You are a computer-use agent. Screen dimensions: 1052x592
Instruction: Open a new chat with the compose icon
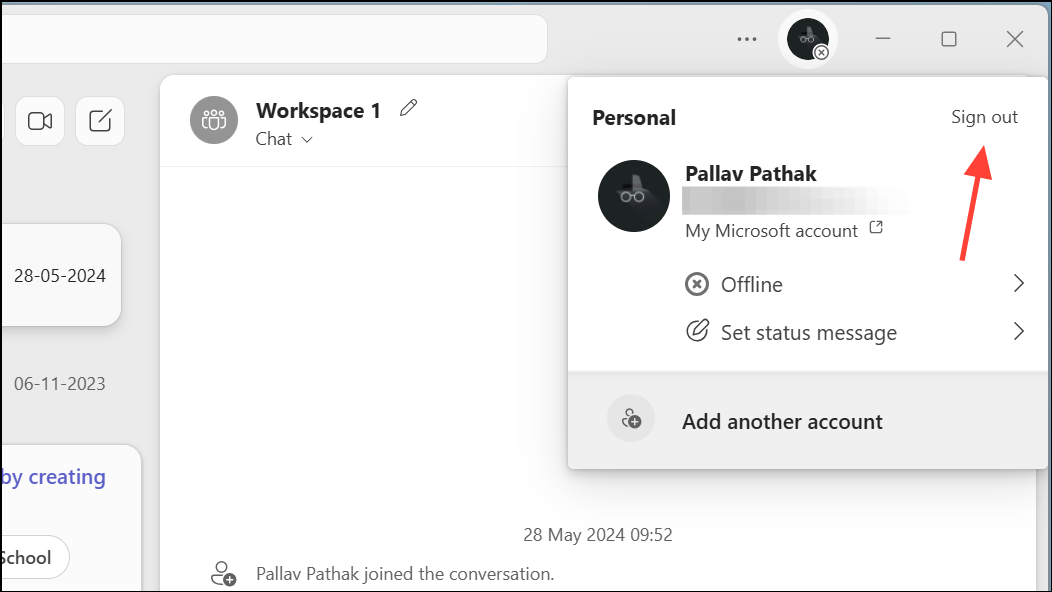[x=100, y=120]
